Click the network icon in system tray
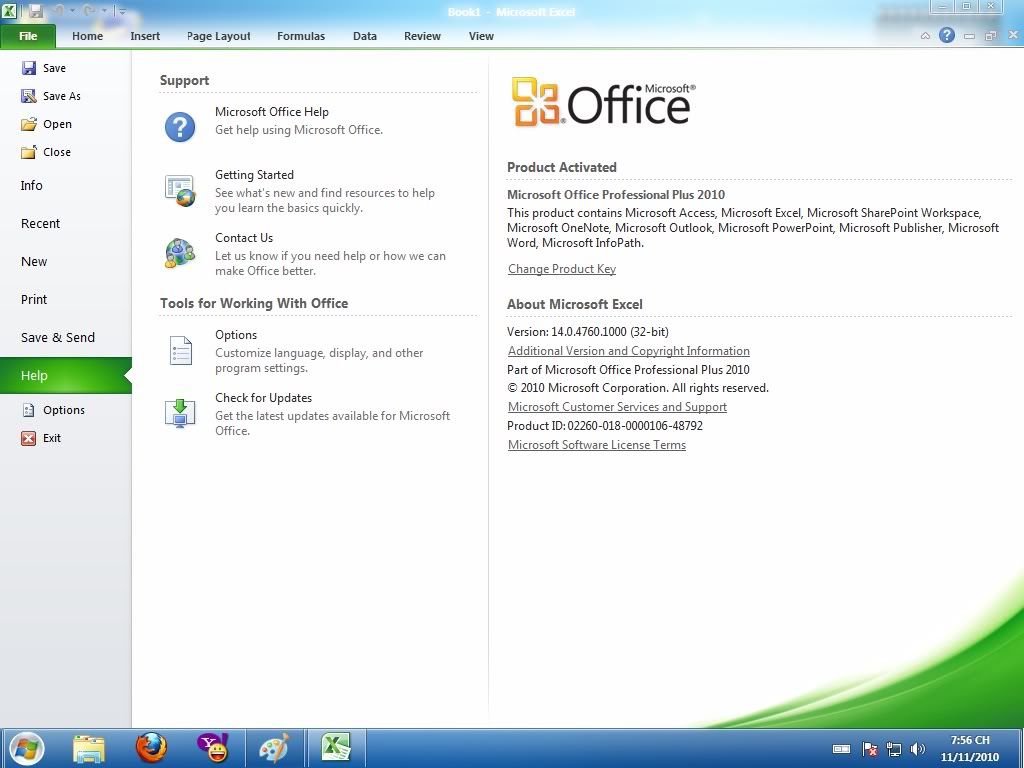Image resolution: width=1024 pixels, height=768 pixels. click(893, 749)
